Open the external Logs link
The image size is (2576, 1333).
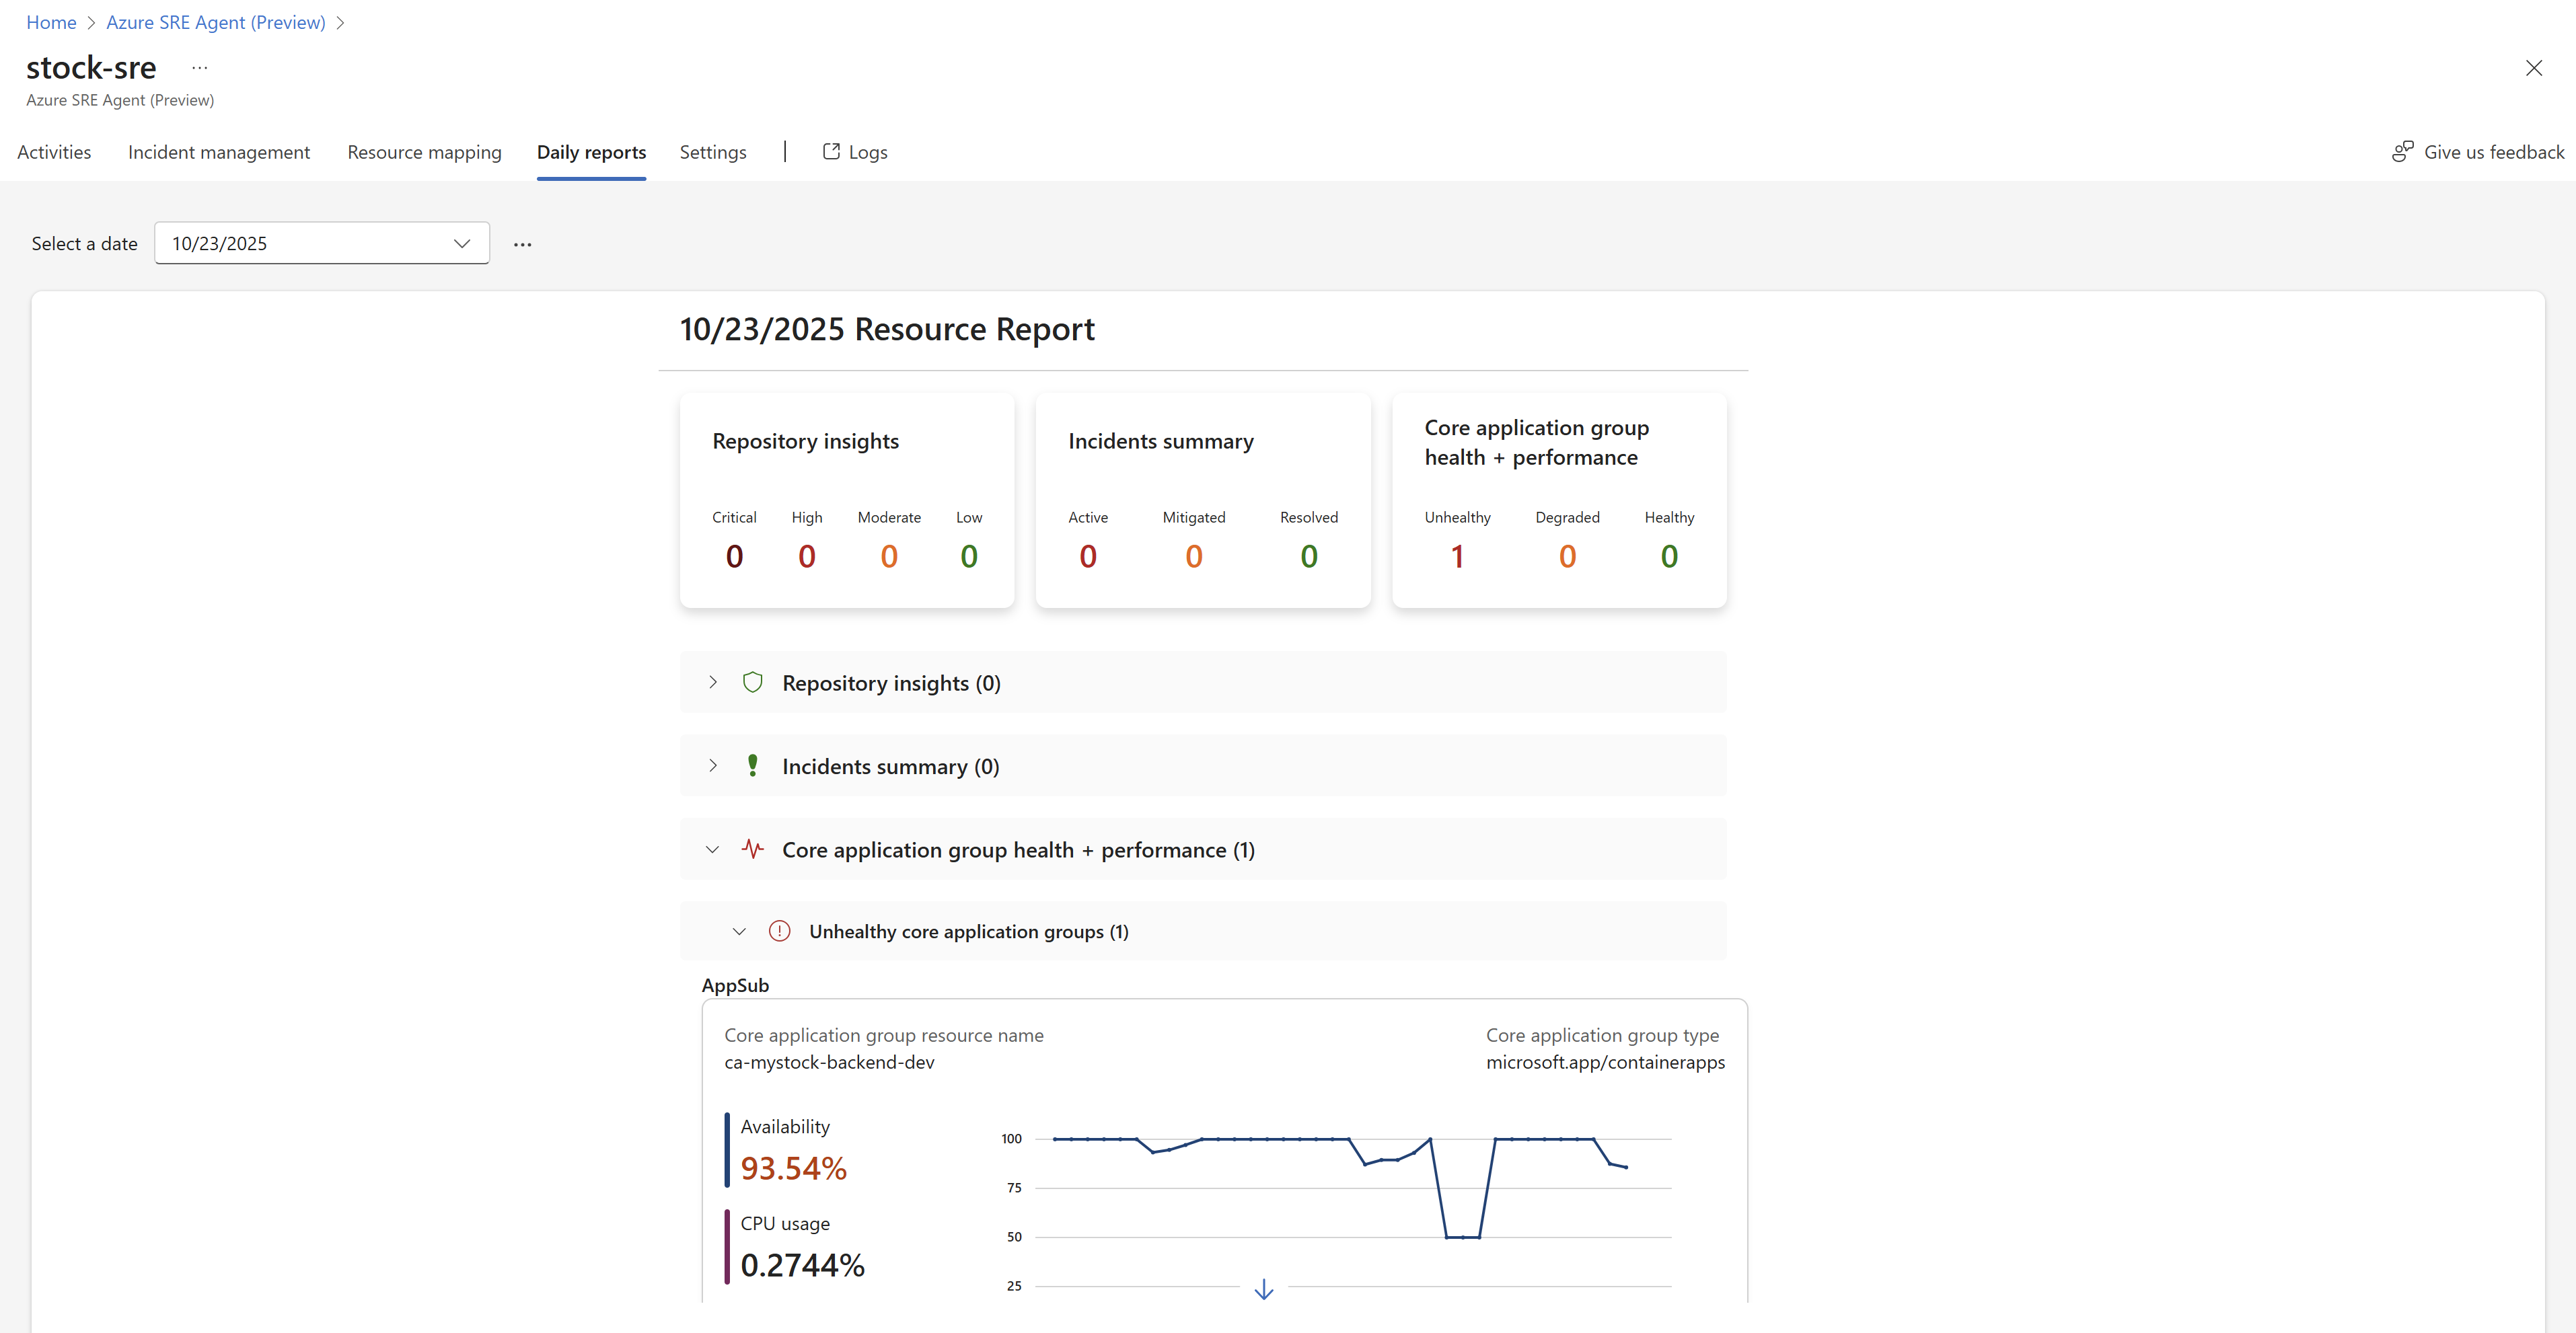[x=855, y=152]
